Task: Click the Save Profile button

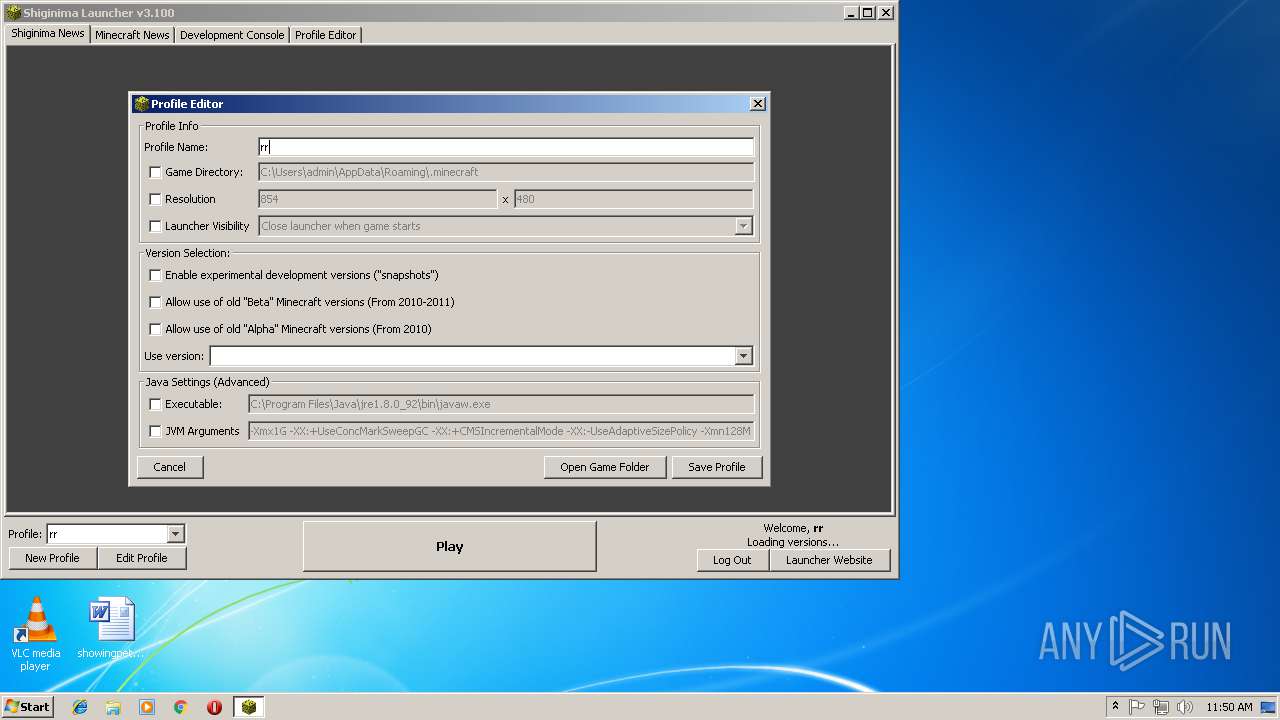Action: point(717,467)
